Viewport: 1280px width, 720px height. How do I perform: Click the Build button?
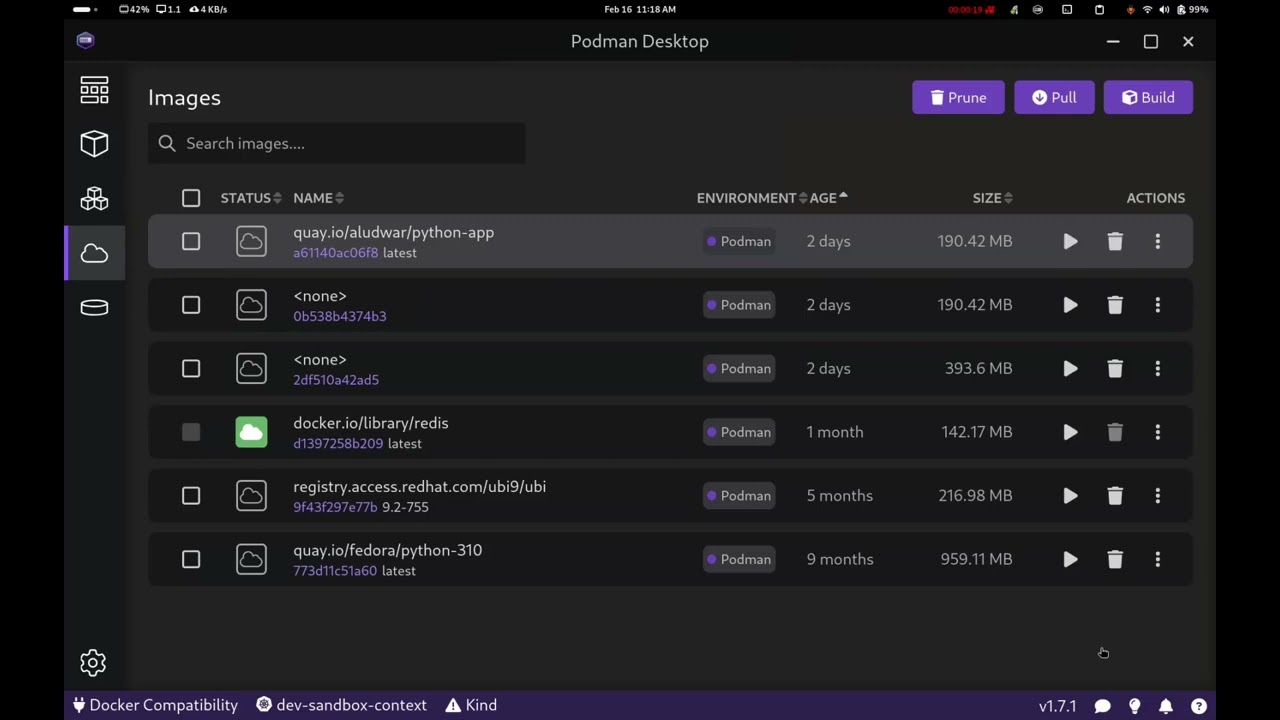[1148, 97]
